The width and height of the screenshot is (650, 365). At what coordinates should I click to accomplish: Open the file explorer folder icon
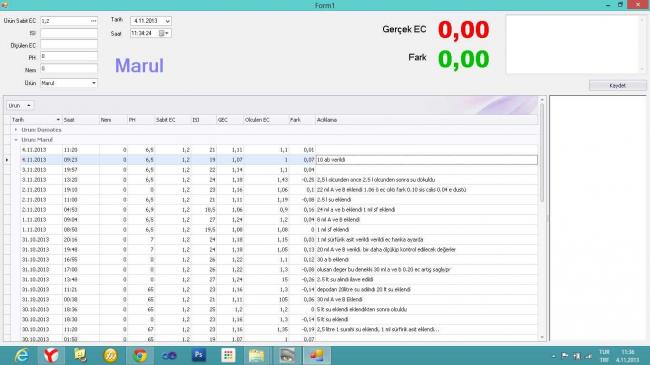coord(257,355)
